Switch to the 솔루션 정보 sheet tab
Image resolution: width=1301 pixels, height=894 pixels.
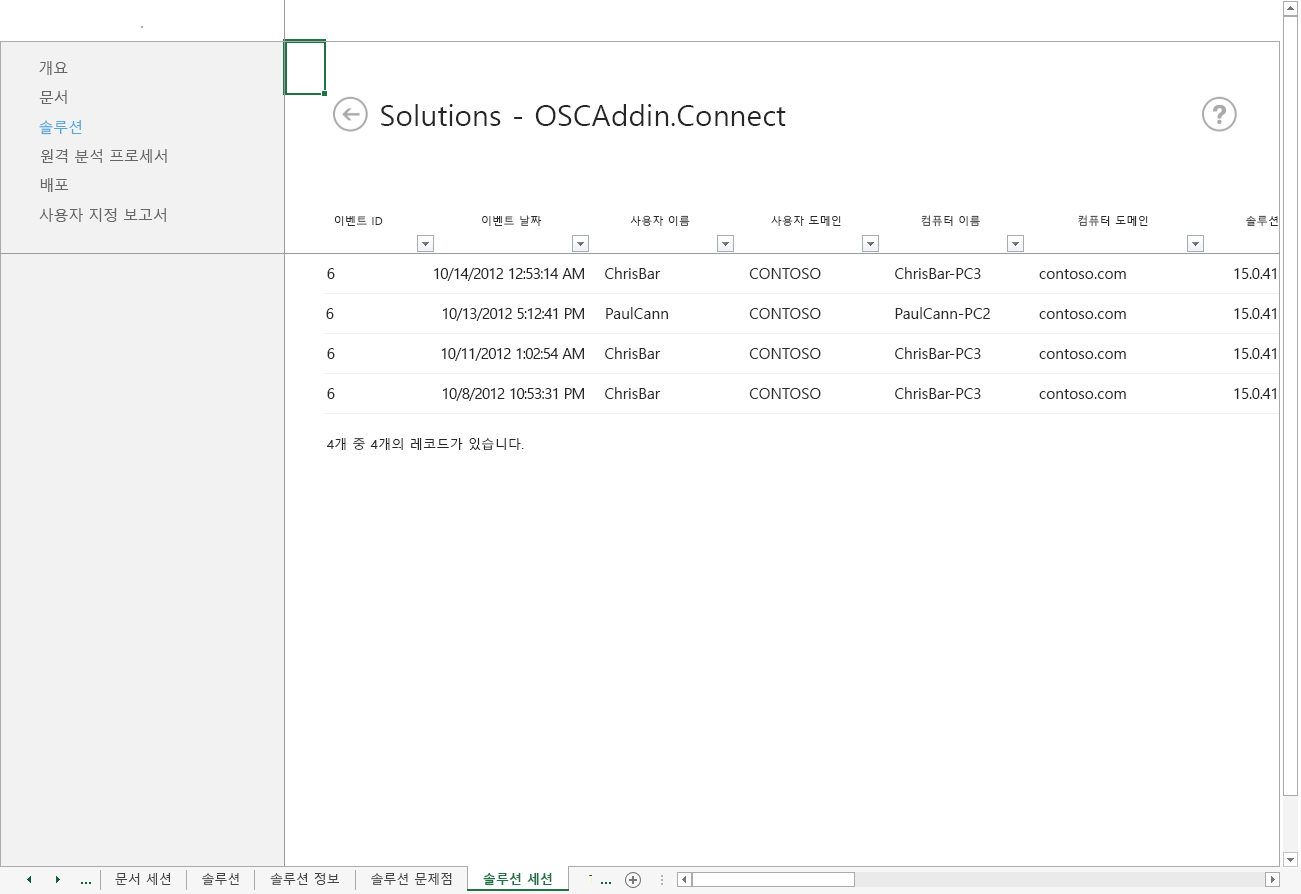point(305,879)
